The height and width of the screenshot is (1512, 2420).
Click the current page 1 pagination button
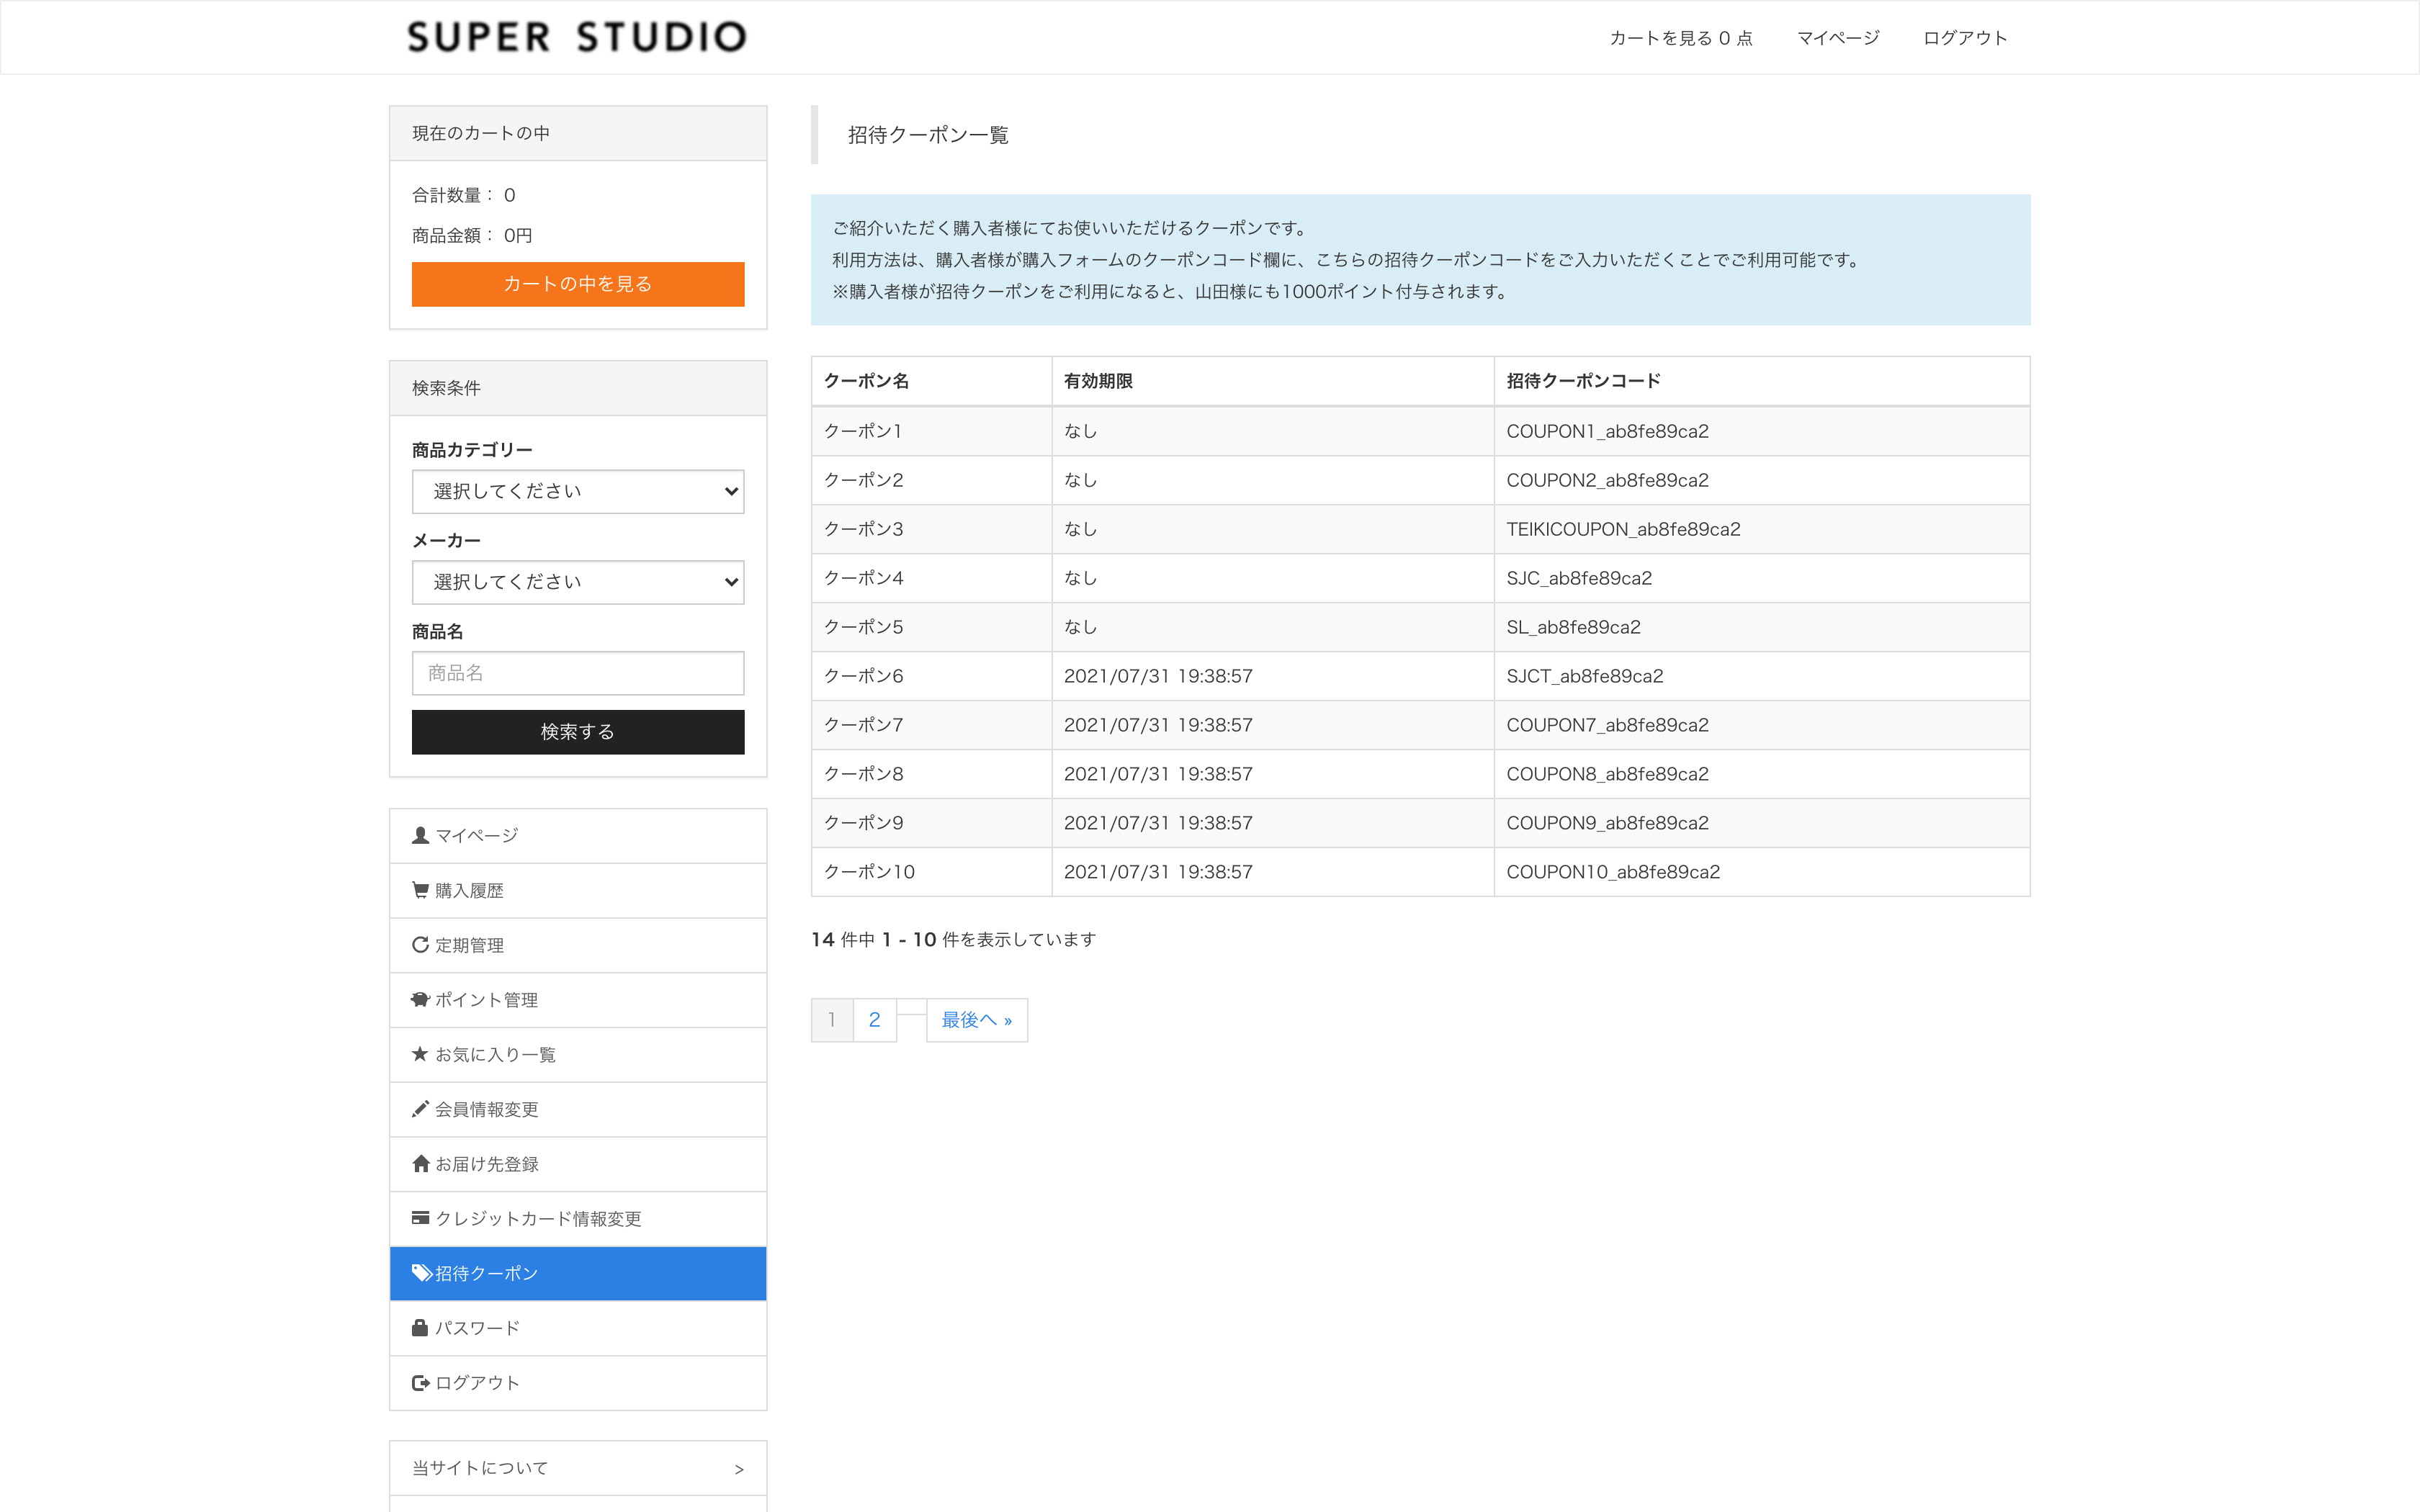[x=832, y=1020]
